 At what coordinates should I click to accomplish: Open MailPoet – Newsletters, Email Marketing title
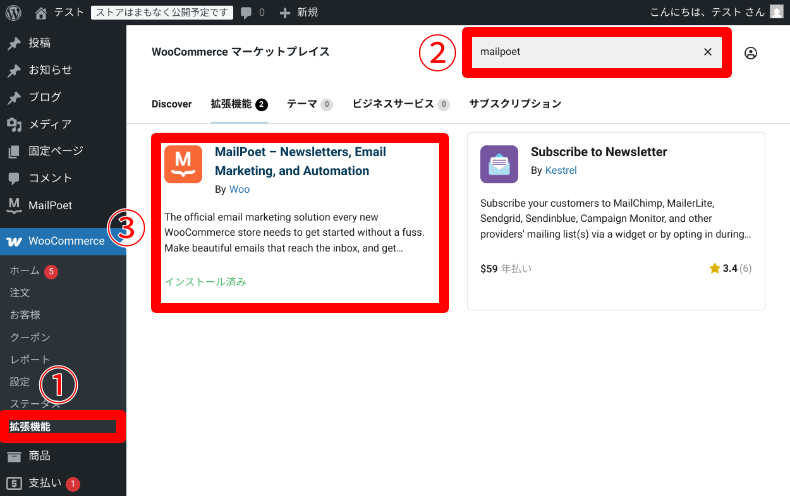pos(300,161)
